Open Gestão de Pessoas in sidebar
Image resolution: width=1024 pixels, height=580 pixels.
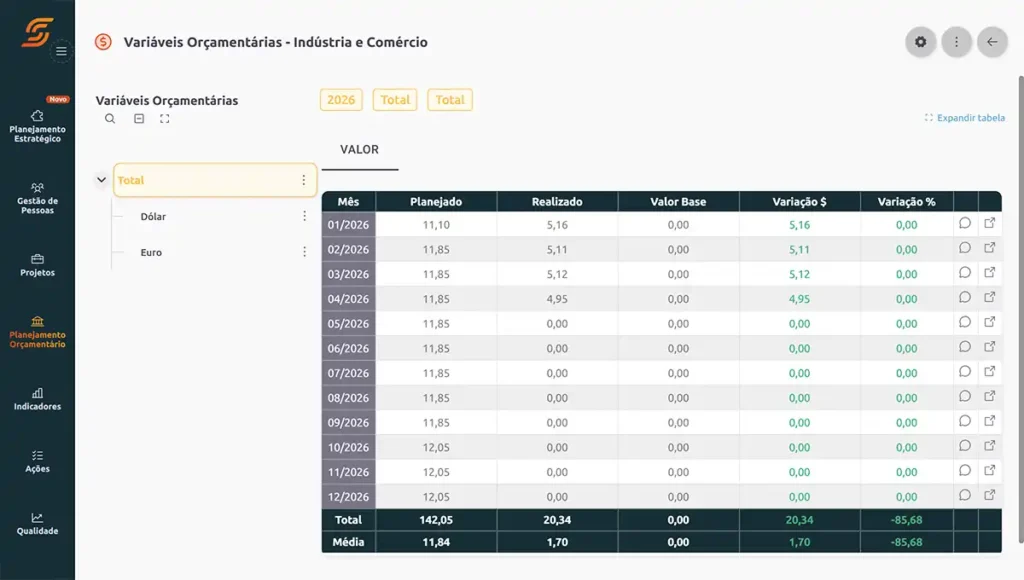point(37,199)
